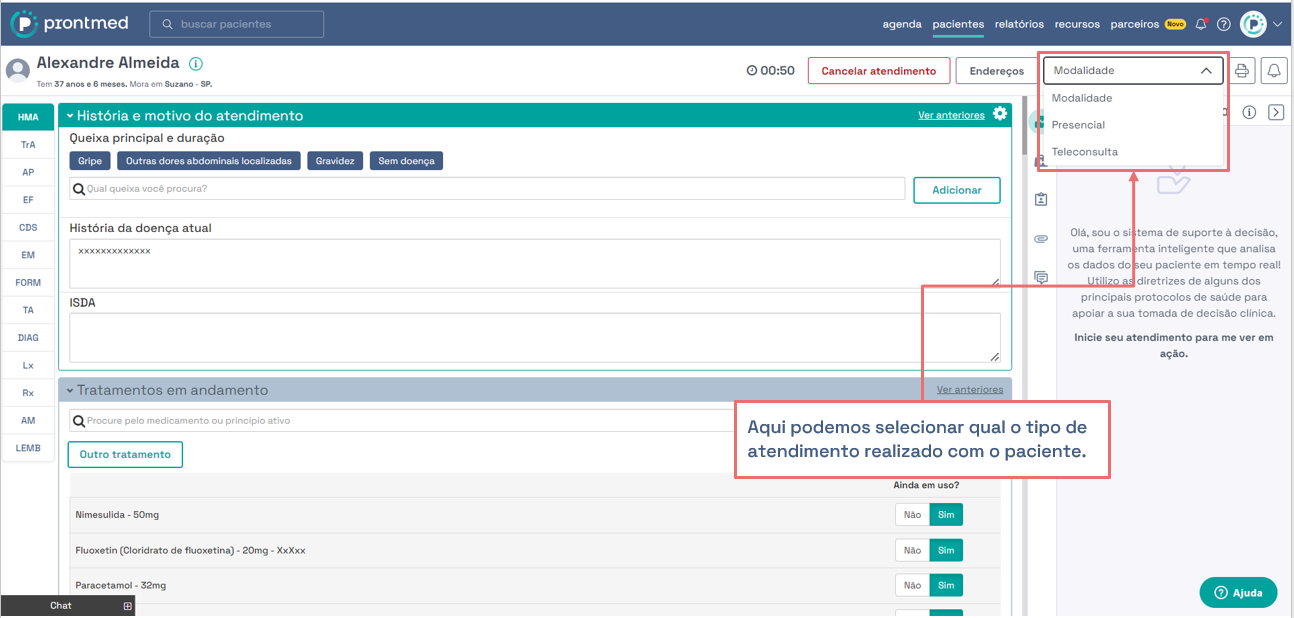The height and width of the screenshot is (618, 1294).
Task: Open Ver anteriores link in Tratamentos header
Action: pyautogui.click(x=970, y=390)
